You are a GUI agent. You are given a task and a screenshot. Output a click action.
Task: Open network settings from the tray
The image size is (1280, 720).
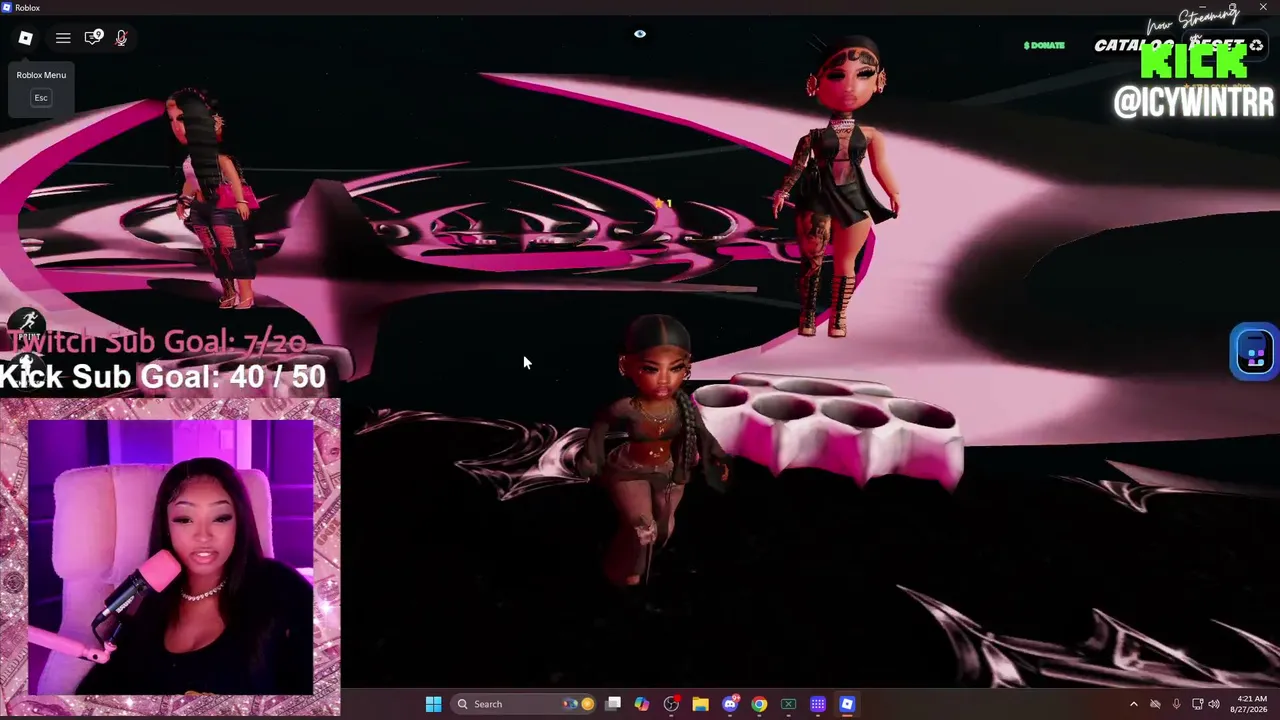coord(1197,704)
